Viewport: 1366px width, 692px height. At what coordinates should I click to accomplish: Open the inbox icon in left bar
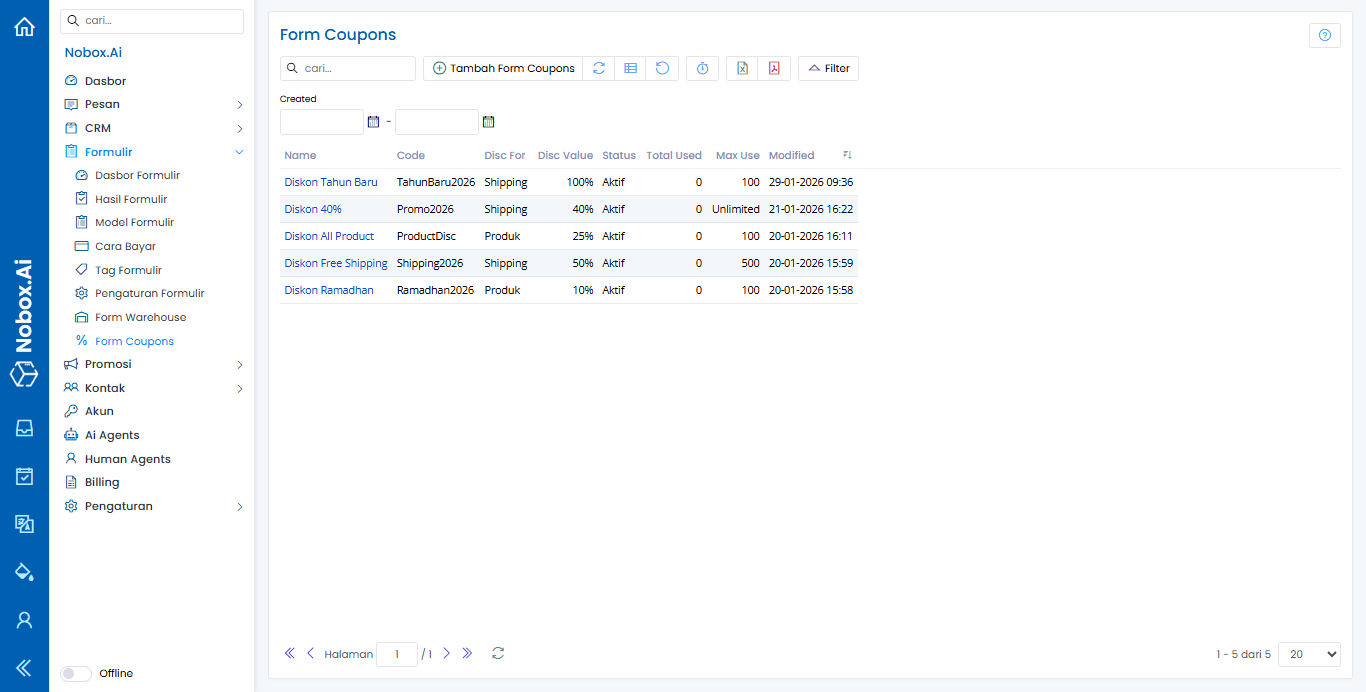[x=24, y=428]
